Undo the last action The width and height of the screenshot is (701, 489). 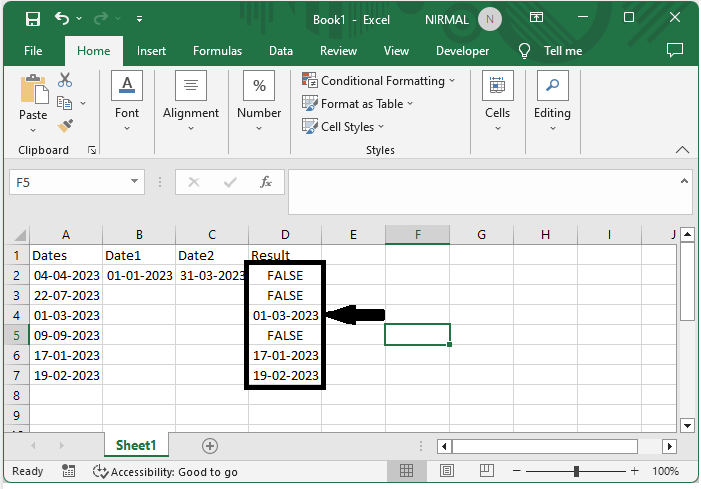pyautogui.click(x=62, y=18)
